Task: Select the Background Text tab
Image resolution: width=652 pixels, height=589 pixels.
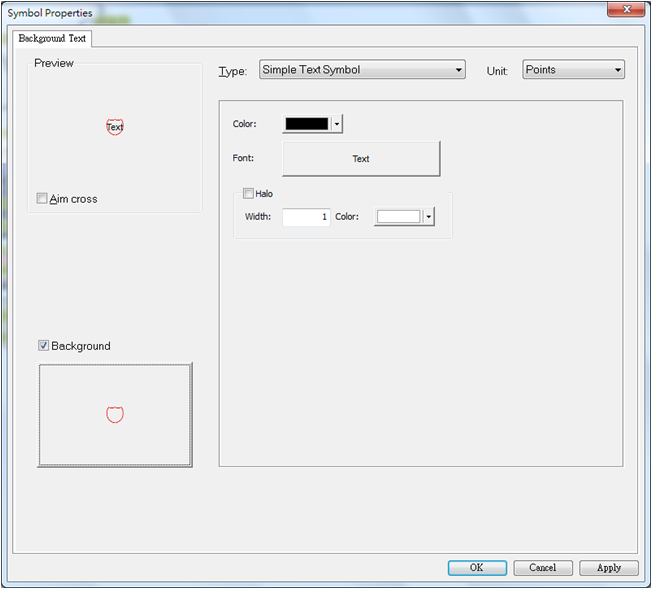Action: pyautogui.click(x=52, y=38)
